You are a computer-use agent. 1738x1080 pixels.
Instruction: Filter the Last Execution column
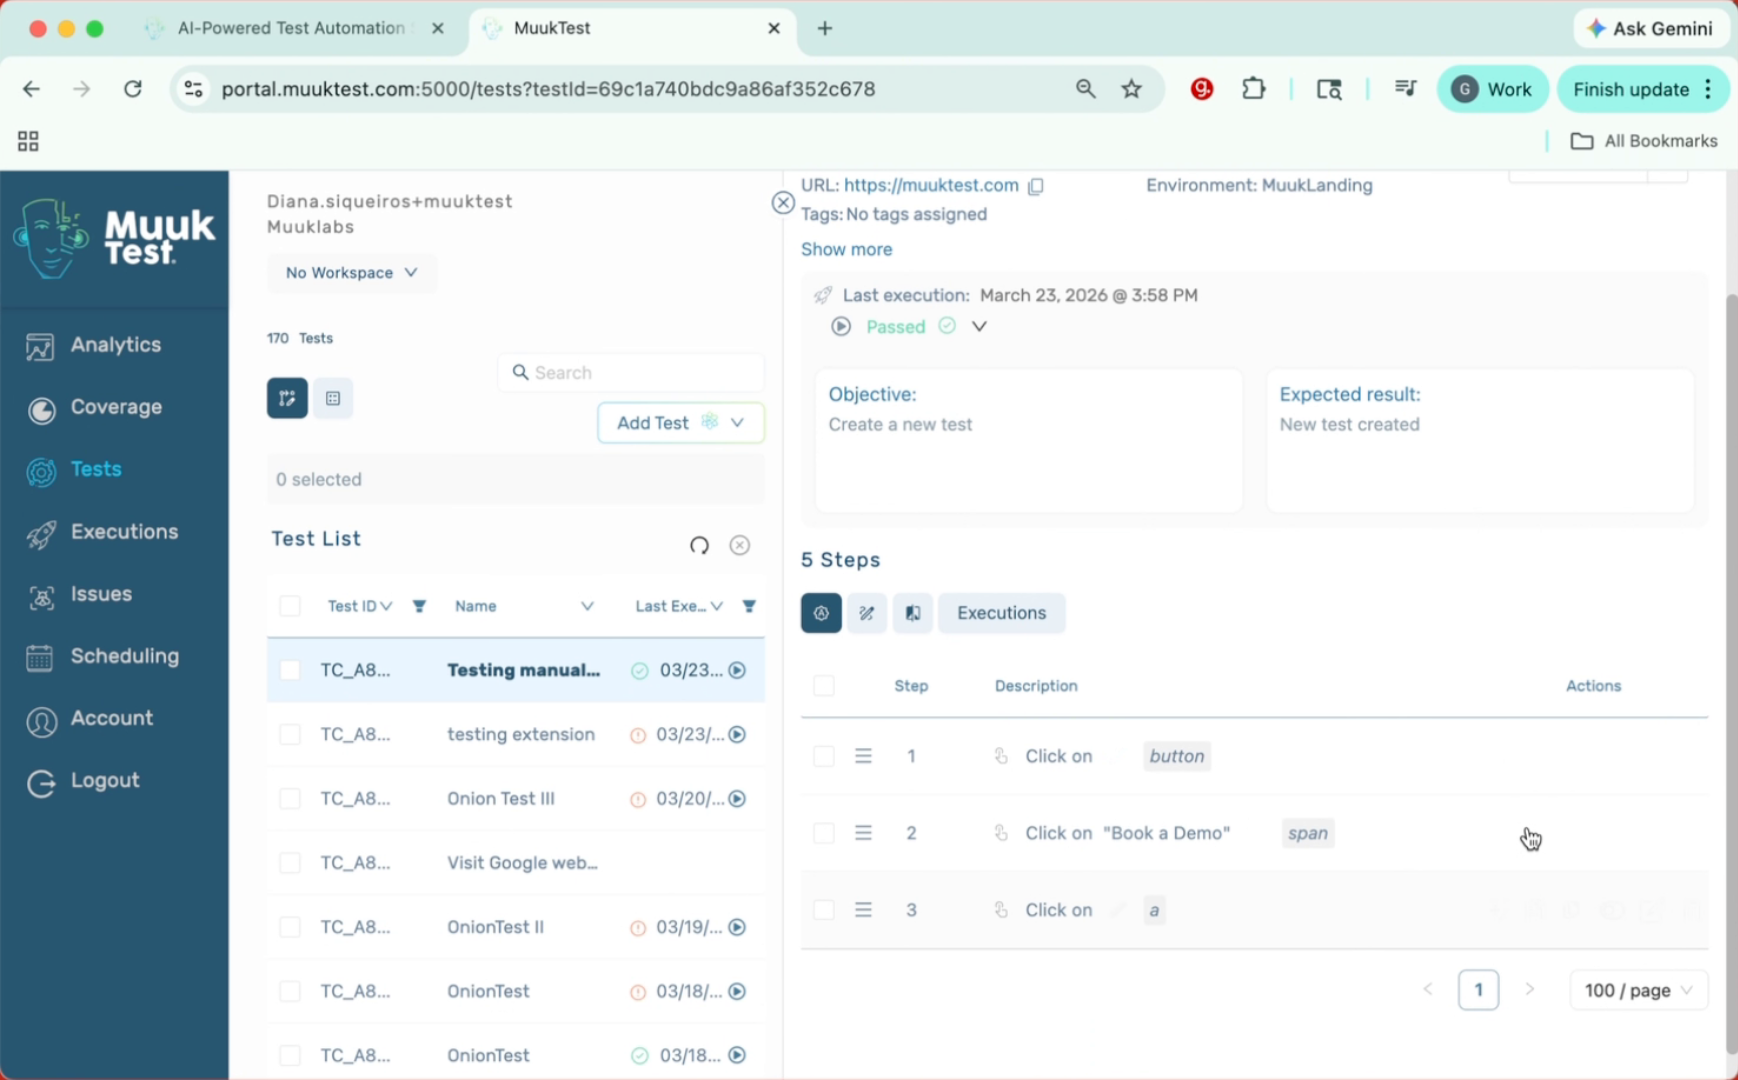point(749,606)
